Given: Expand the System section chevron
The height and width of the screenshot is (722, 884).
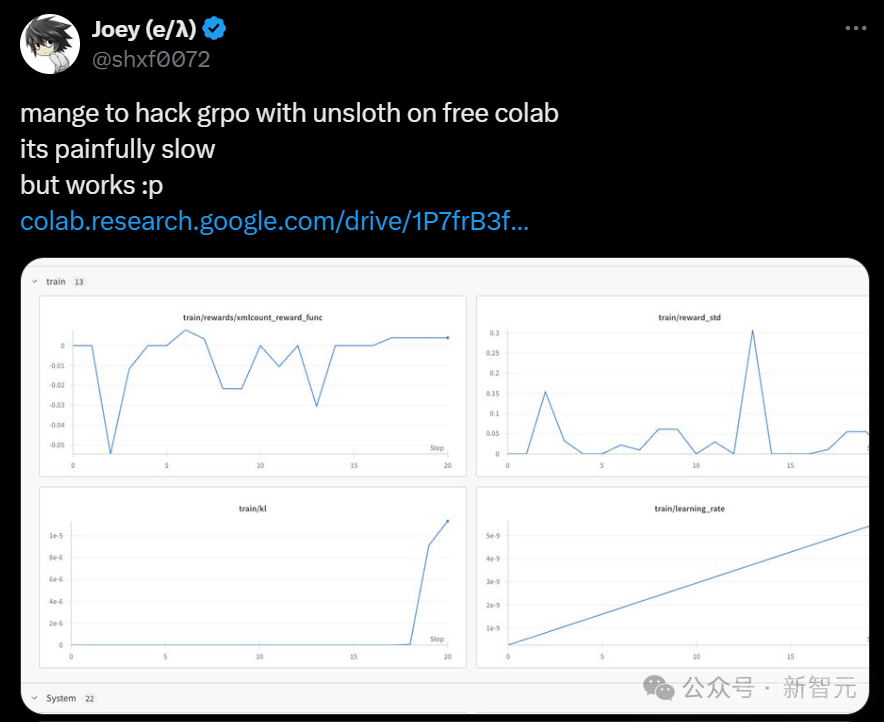Looking at the screenshot, I should 34,698.
